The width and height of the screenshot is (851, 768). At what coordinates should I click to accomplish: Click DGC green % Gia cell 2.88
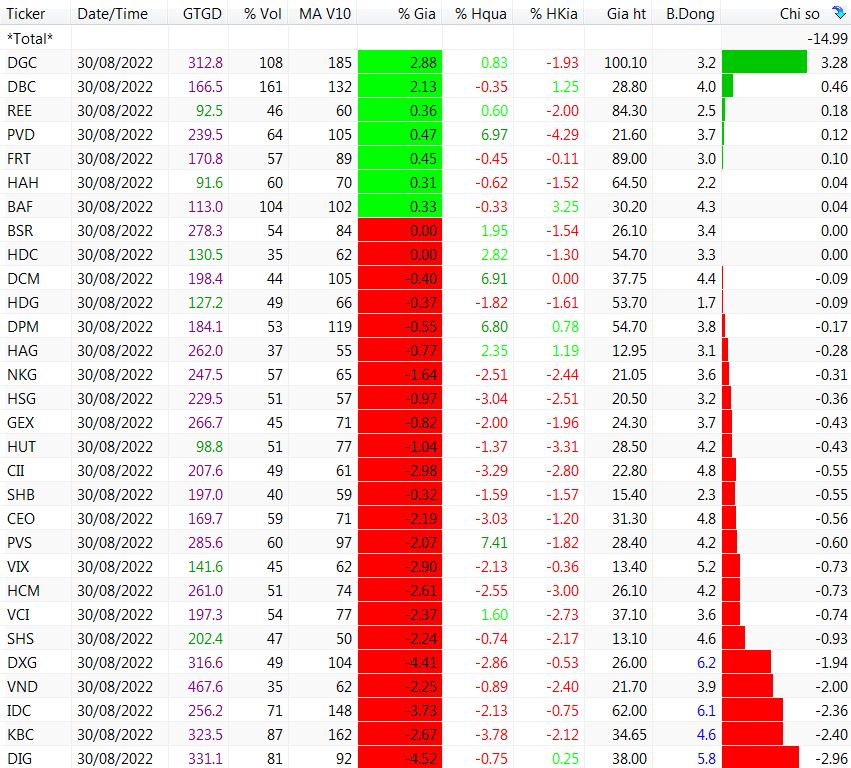[x=400, y=63]
